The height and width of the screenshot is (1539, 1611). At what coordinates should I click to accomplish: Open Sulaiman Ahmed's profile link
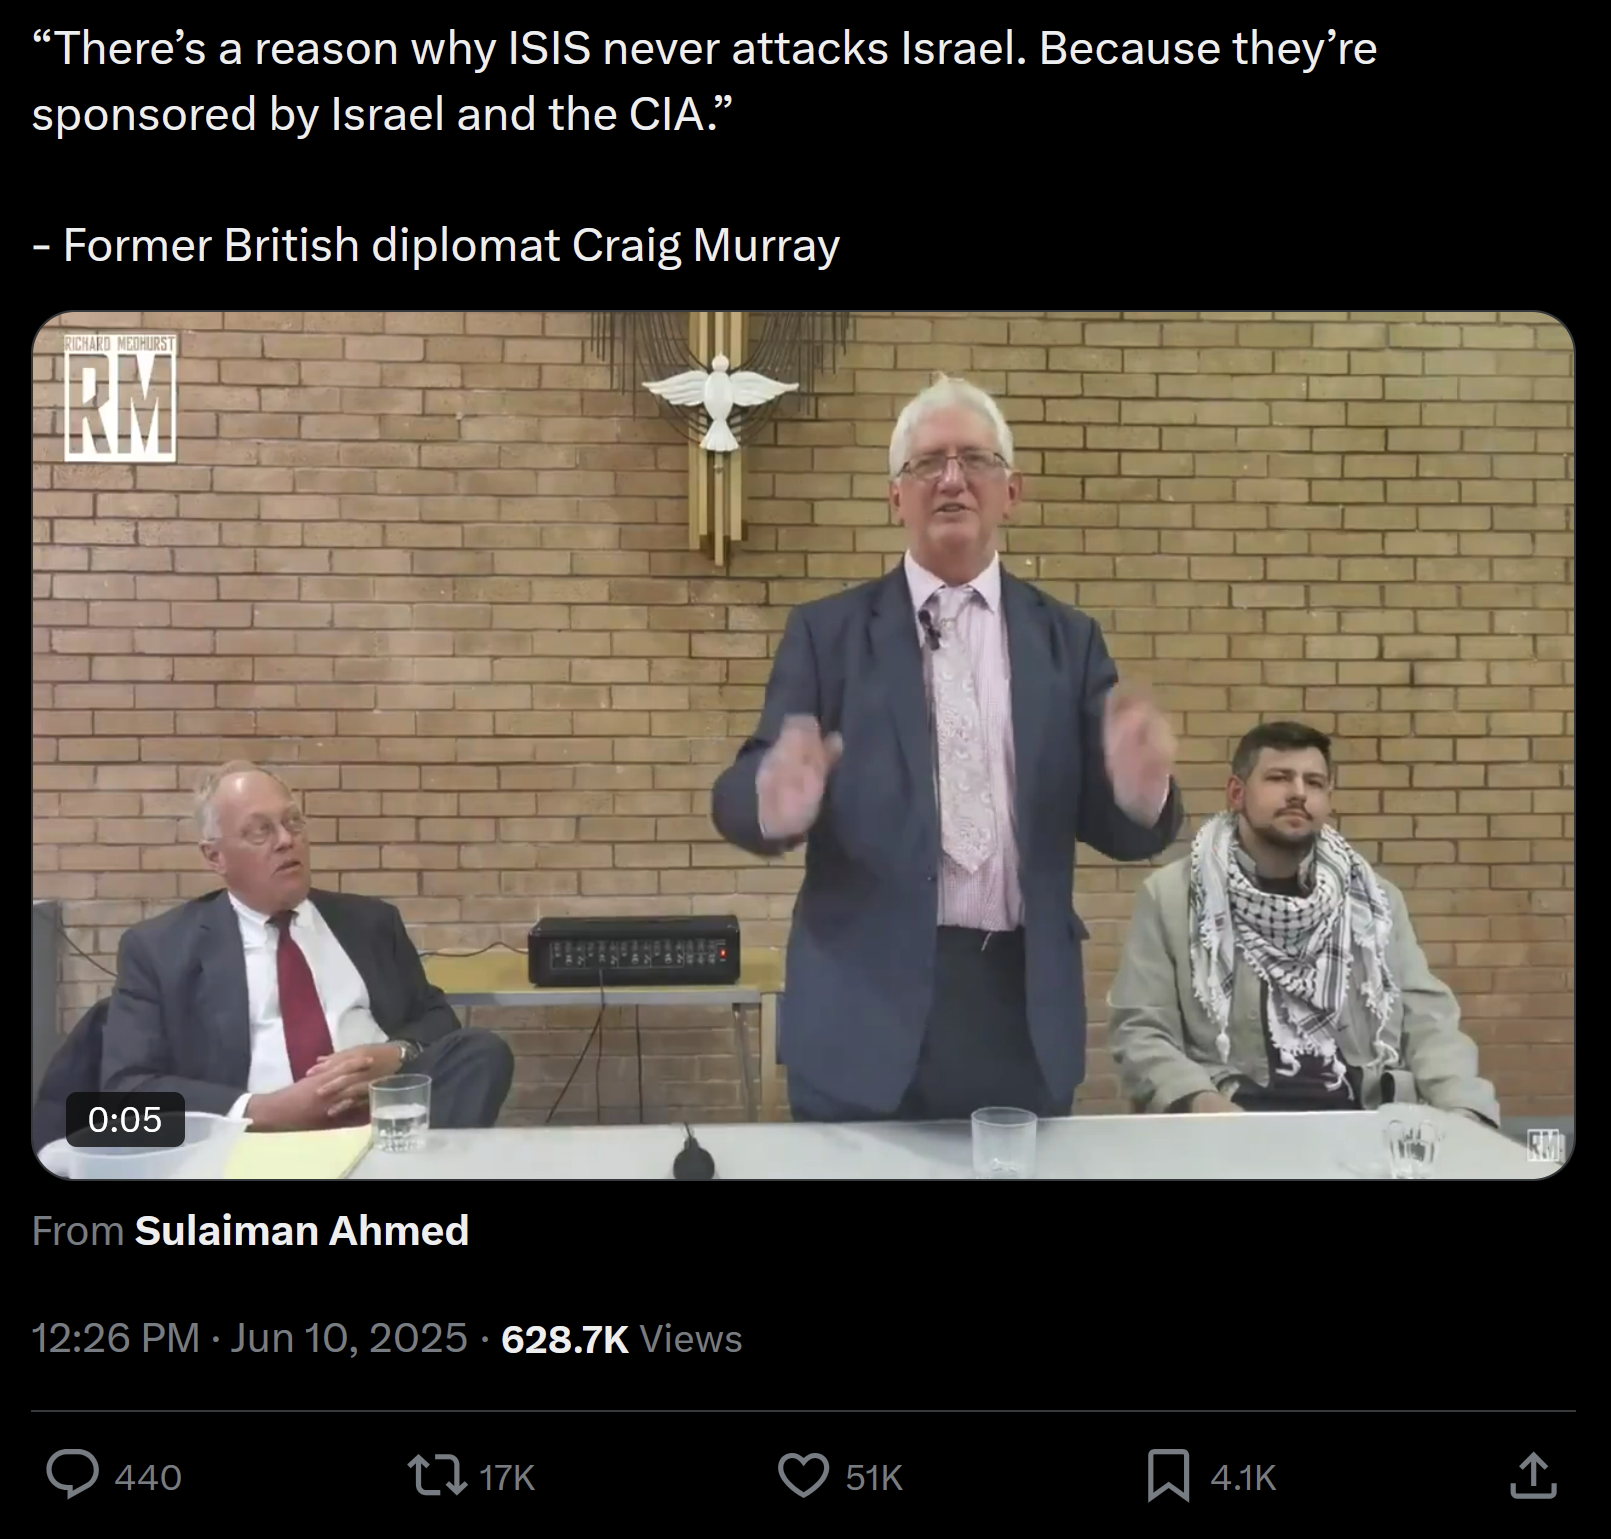click(302, 1231)
